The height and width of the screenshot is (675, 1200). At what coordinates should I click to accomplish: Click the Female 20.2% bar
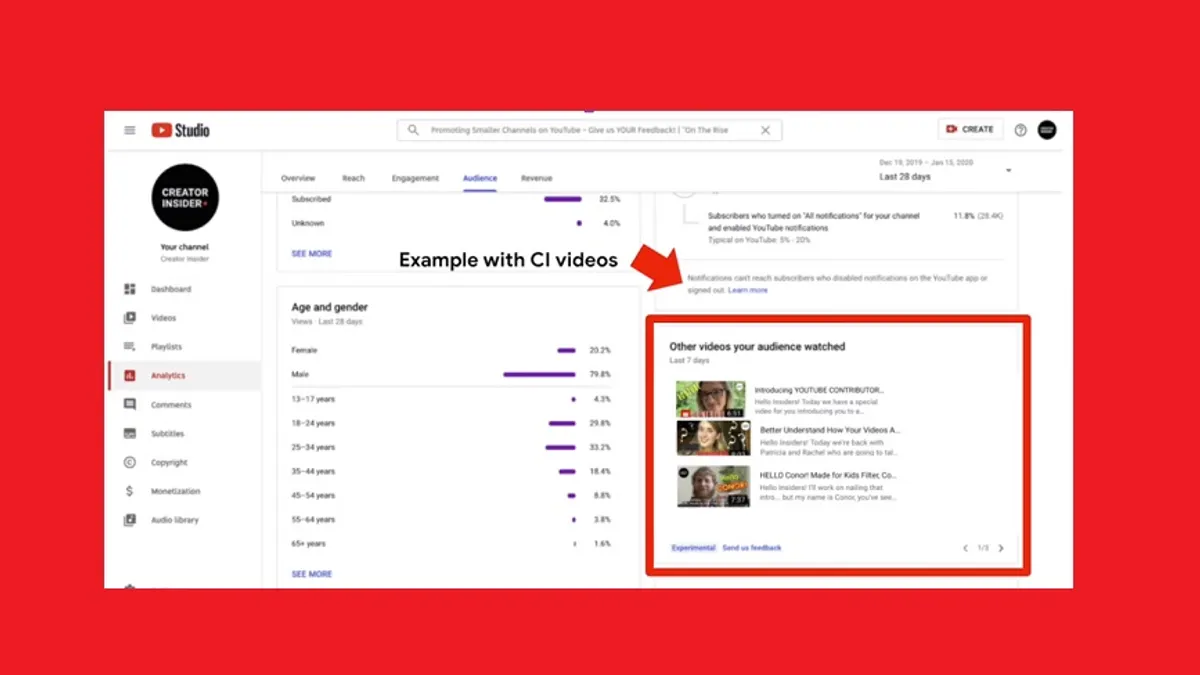point(566,351)
